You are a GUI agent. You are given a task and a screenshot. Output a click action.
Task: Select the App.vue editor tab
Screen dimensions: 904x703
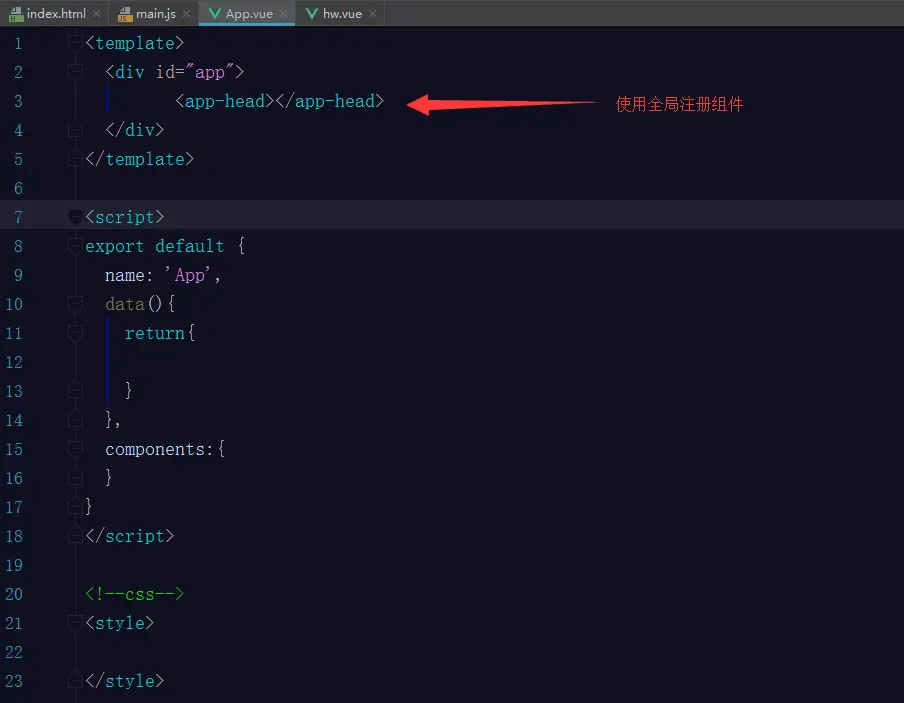click(248, 13)
